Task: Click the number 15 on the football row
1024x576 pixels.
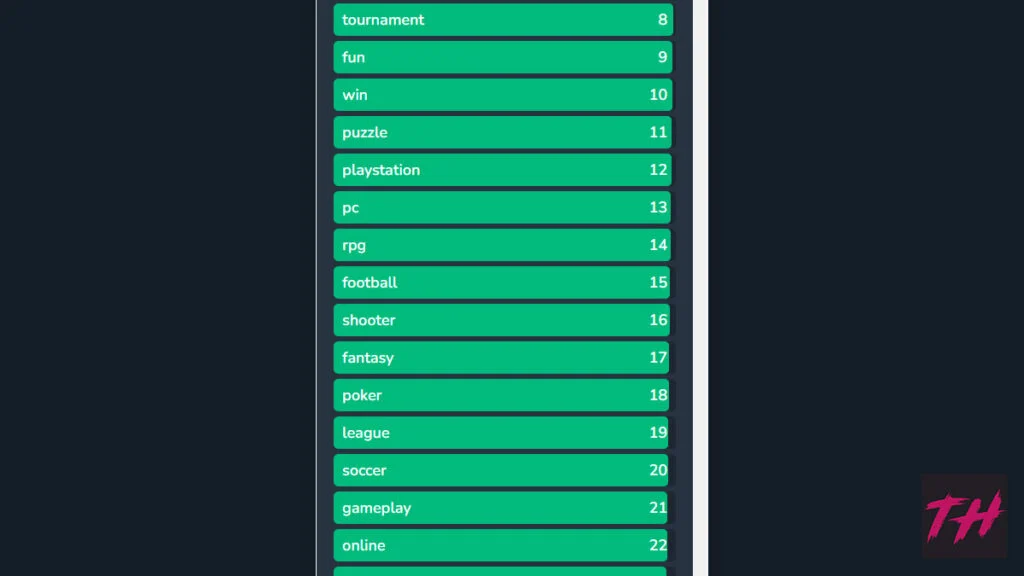Action: pos(658,283)
